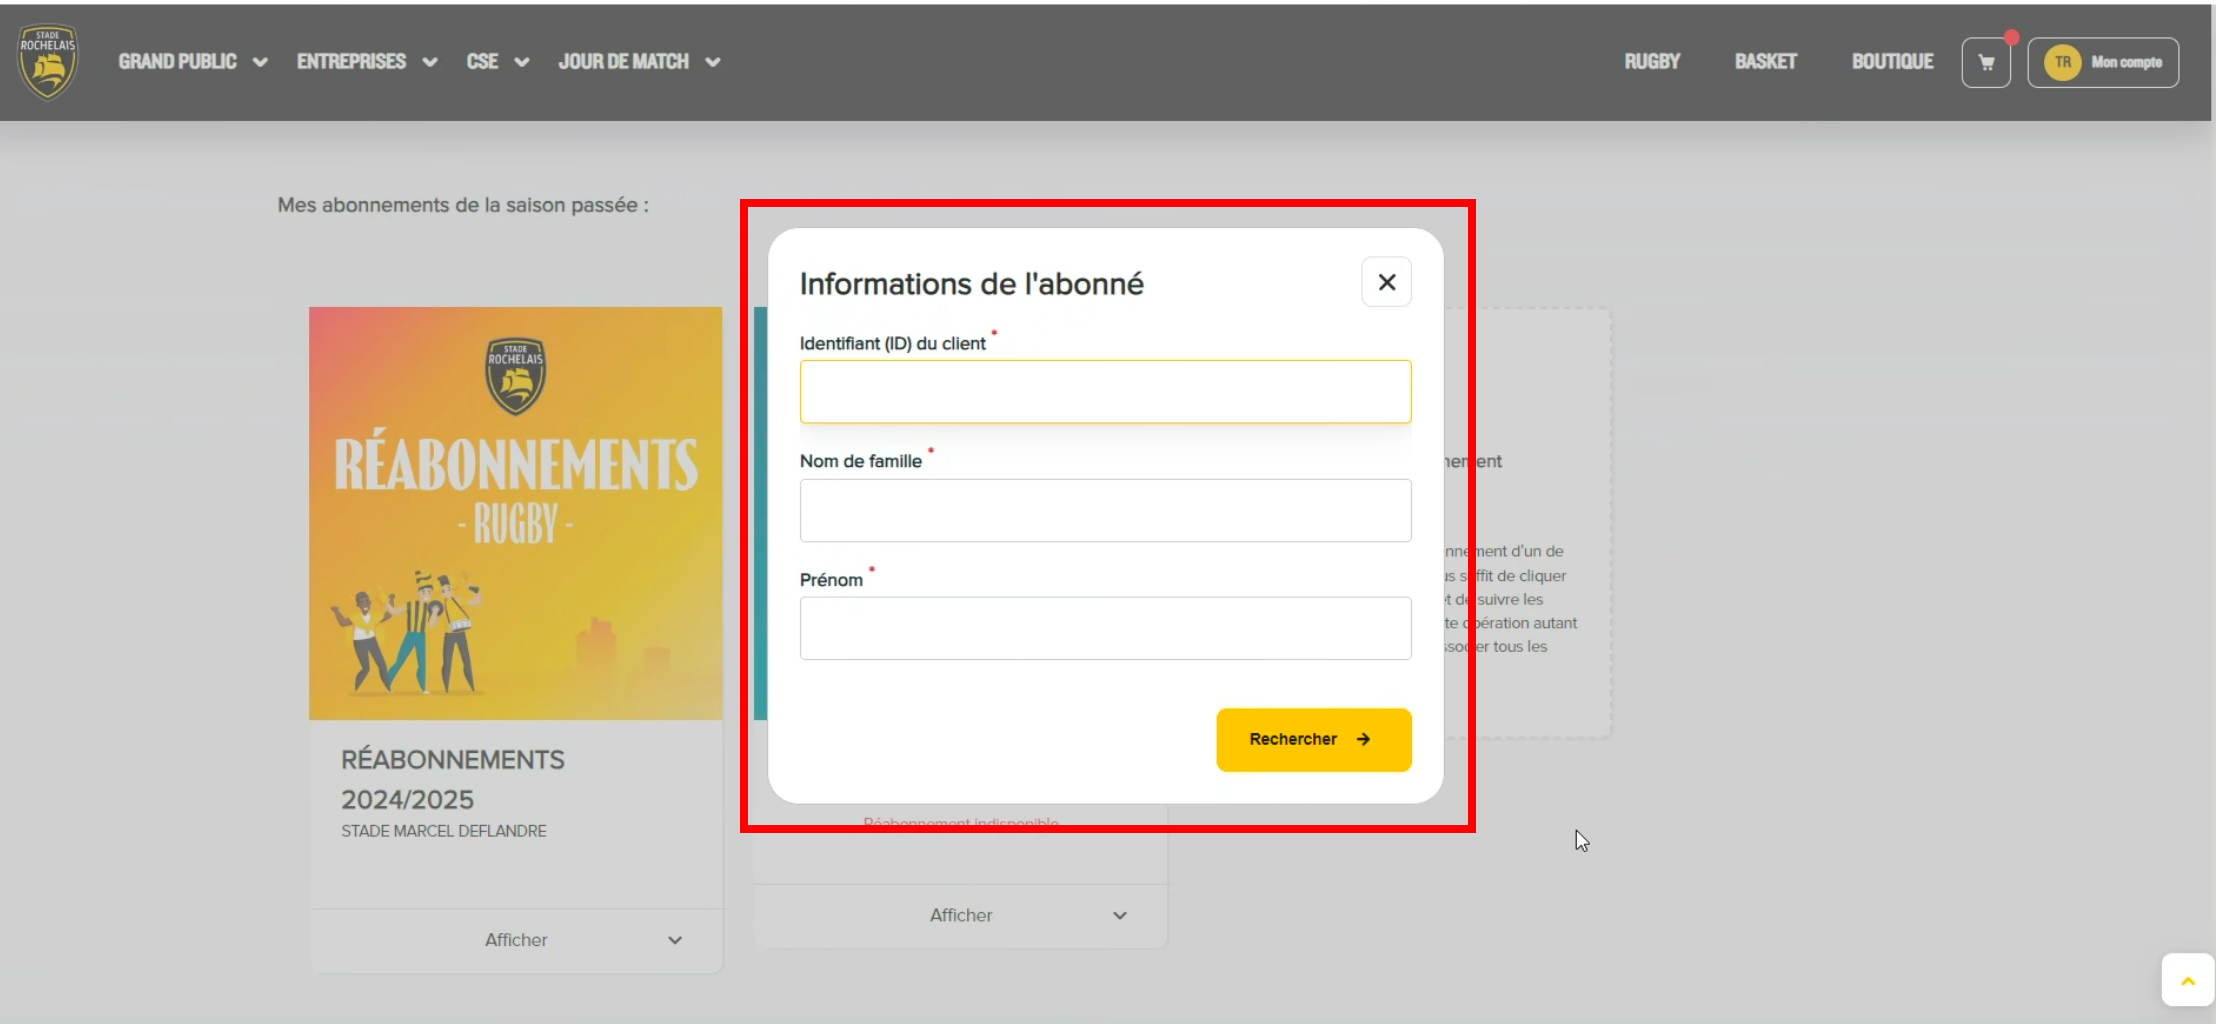This screenshot has width=2216, height=1024.
Task: Click the TR account avatar
Action: 2062,62
